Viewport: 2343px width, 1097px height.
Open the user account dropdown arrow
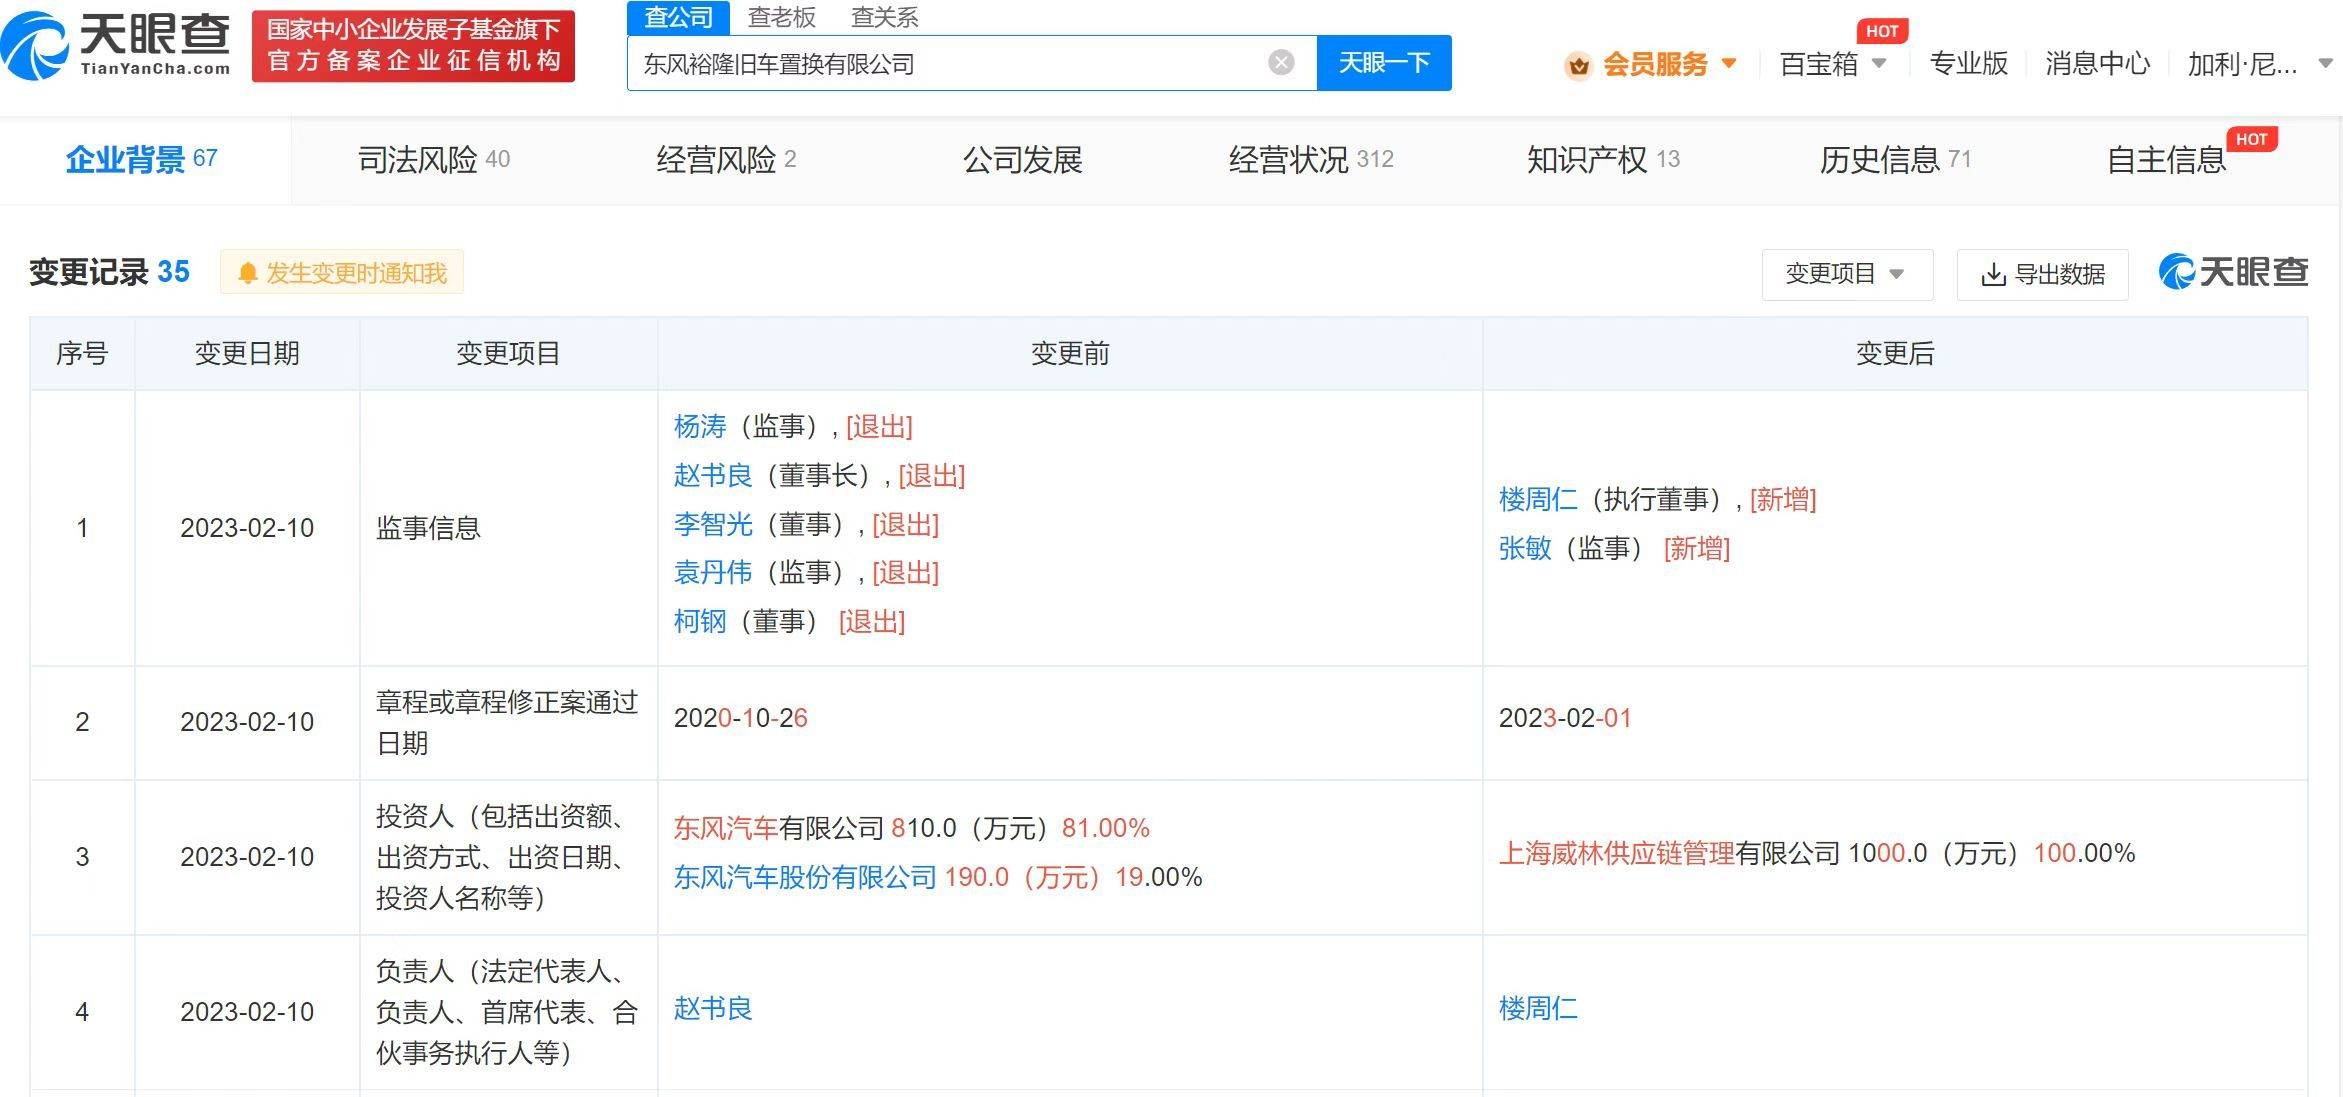click(x=2325, y=65)
